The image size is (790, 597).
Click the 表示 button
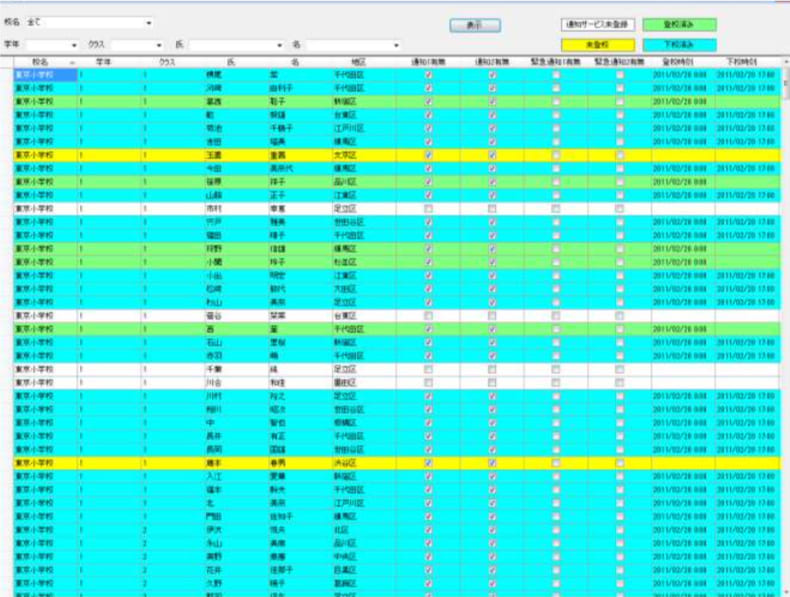coord(475,26)
